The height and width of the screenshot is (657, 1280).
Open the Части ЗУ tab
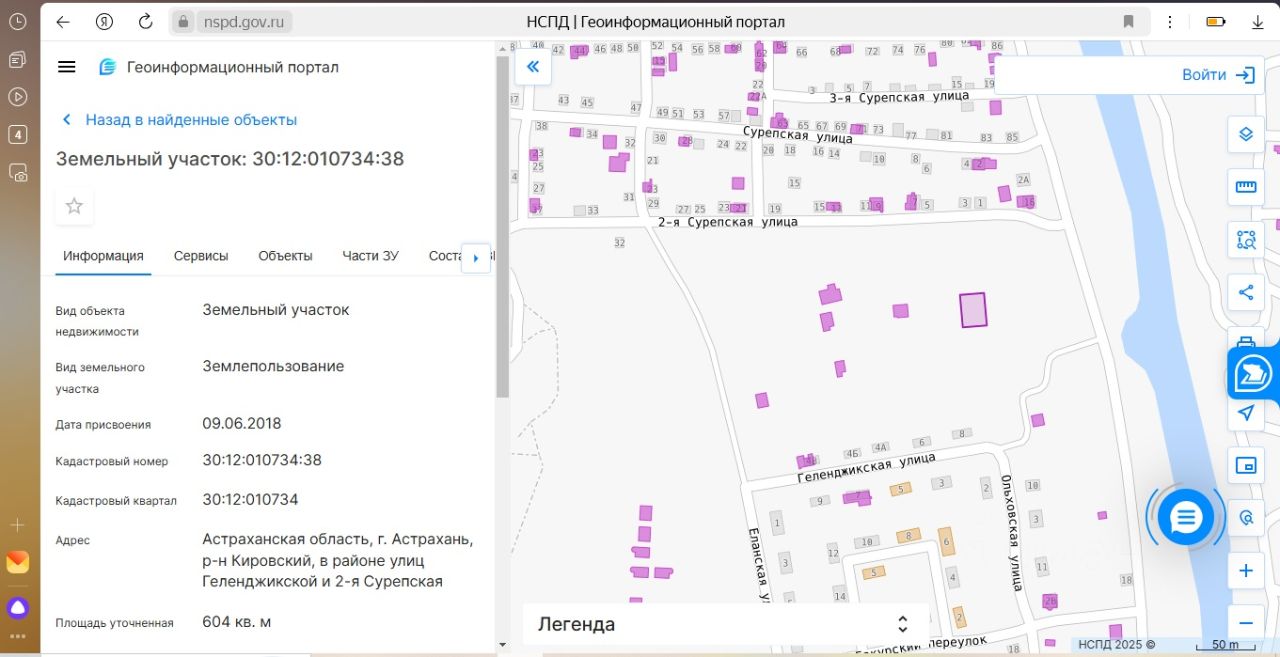pyautogui.click(x=370, y=256)
